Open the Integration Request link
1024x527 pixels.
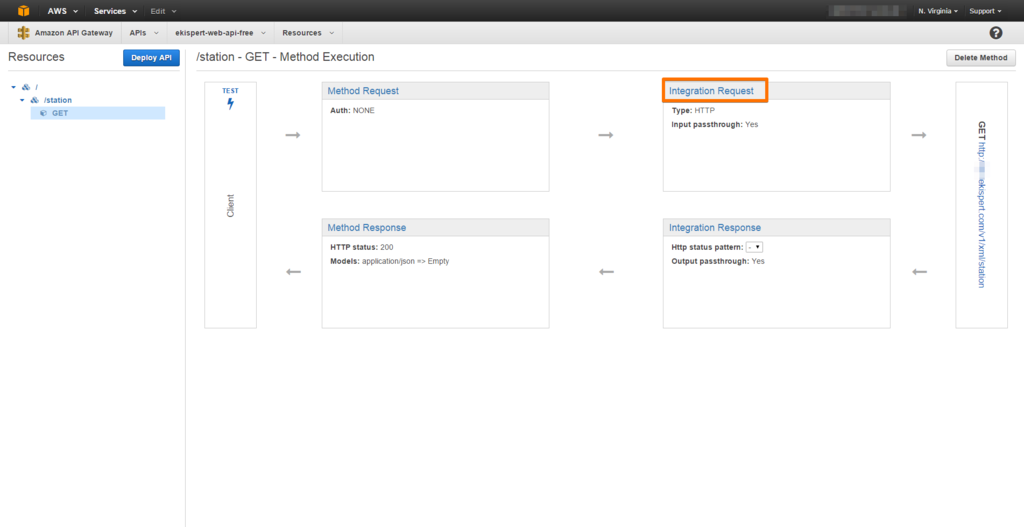point(711,91)
